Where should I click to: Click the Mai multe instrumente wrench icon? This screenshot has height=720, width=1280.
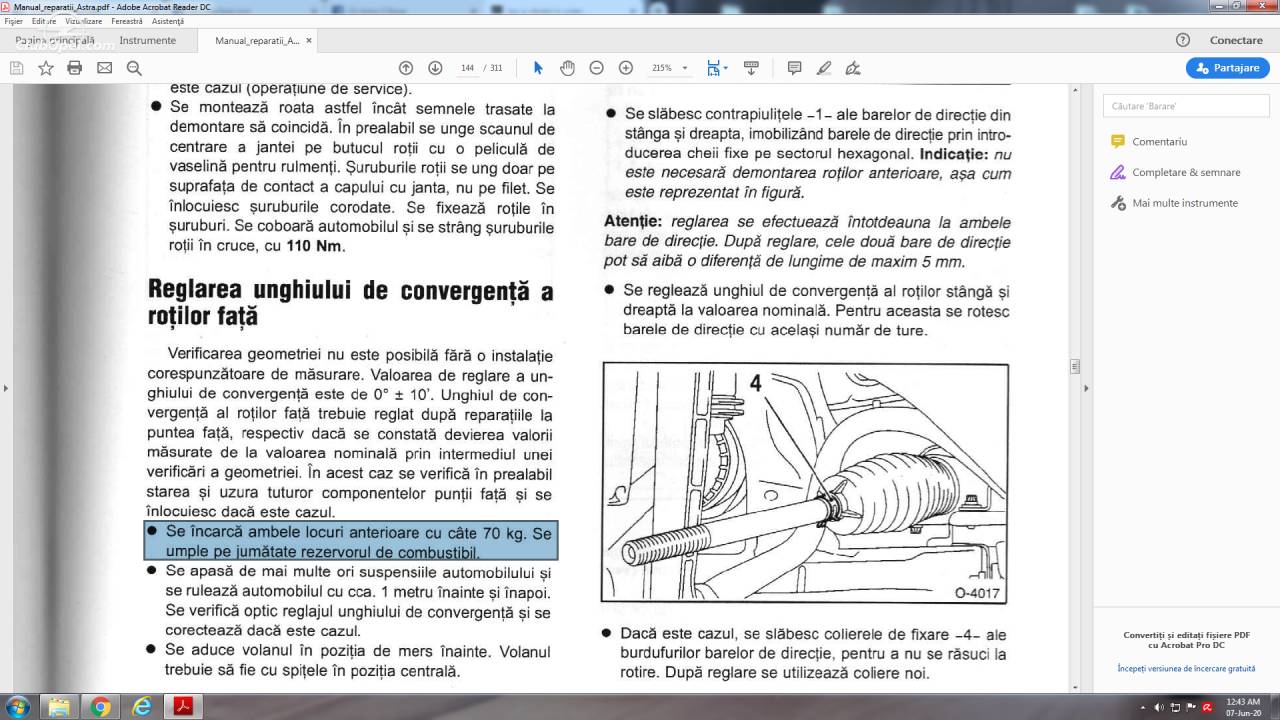pyautogui.click(x=1118, y=203)
